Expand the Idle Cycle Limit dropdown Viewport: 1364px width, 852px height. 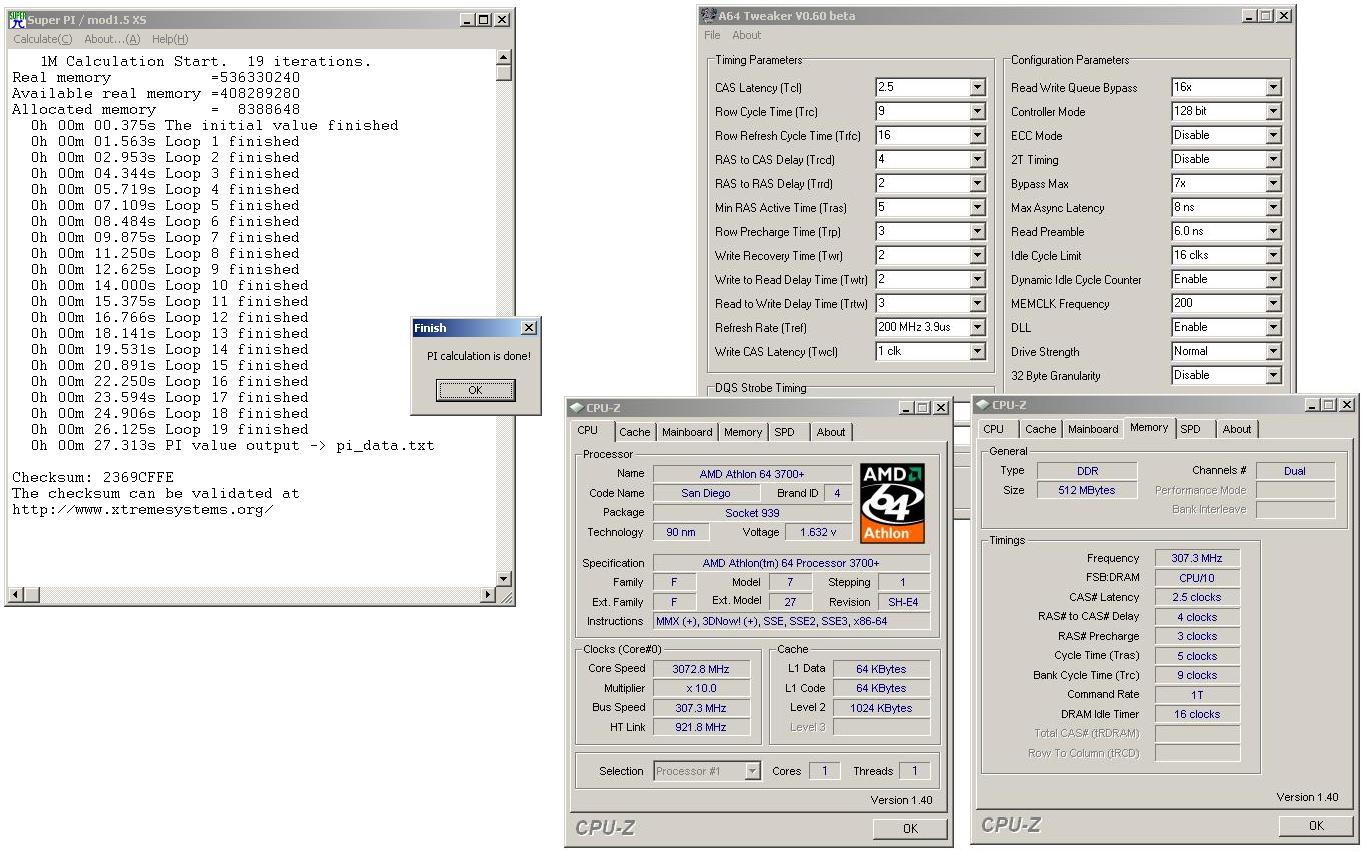[x=1273, y=256]
